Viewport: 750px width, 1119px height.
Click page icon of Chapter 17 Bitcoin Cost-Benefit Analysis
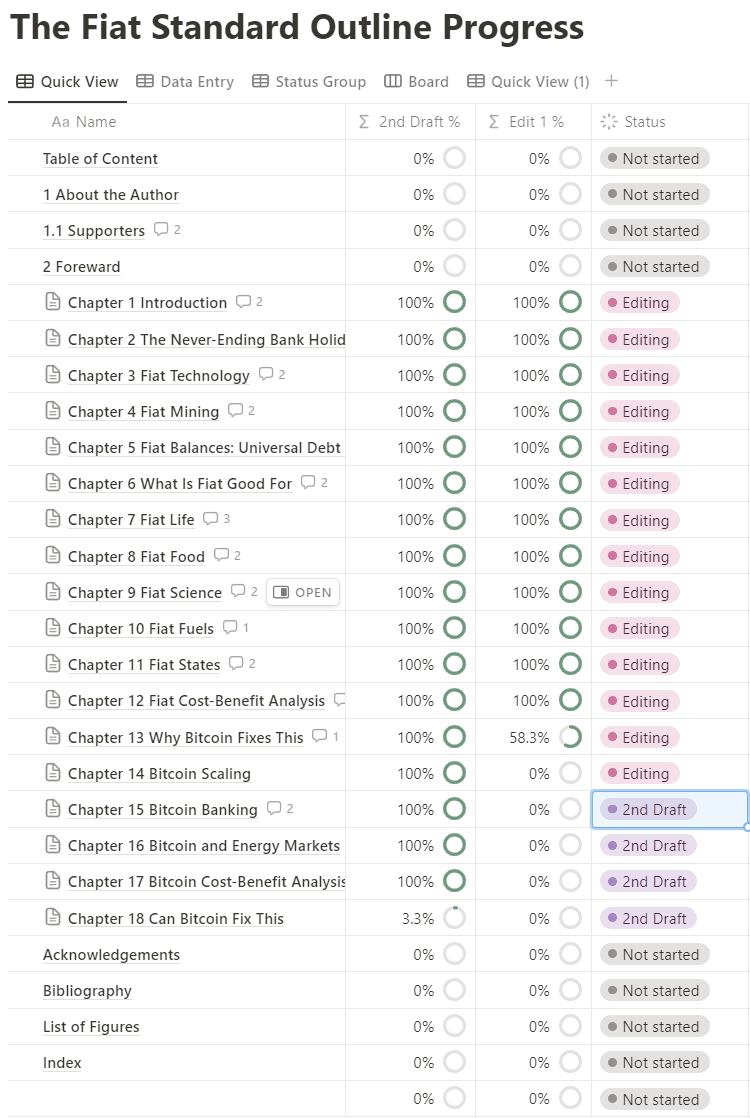(x=53, y=881)
